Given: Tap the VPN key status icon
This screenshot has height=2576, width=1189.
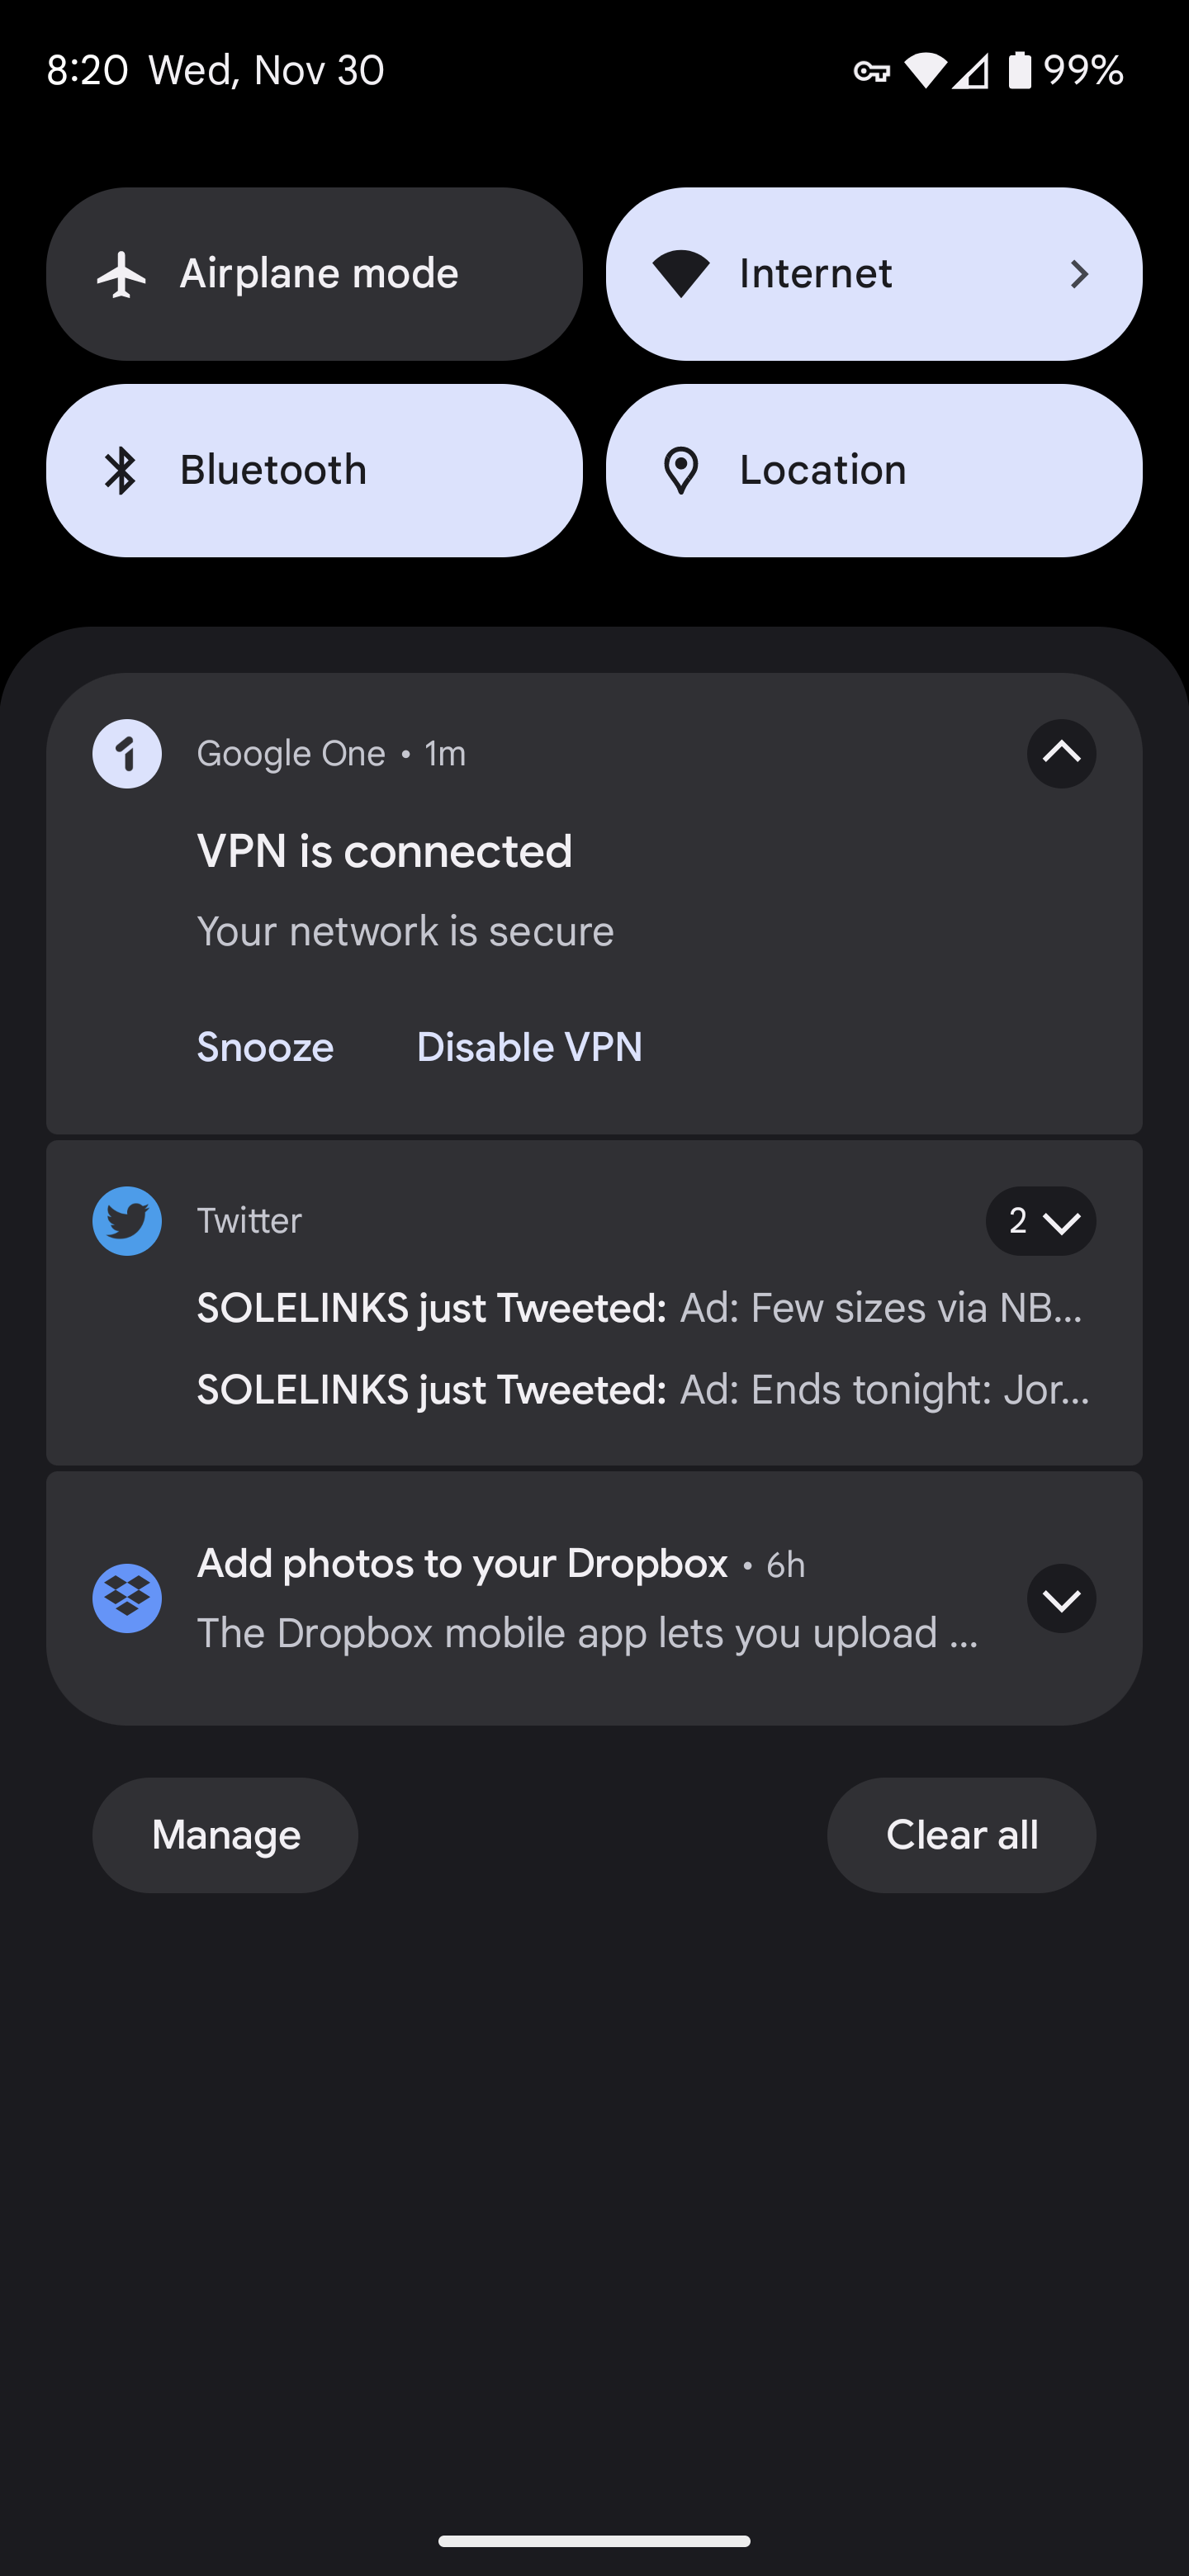Looking at the screenshot, I should coord(871,71).
